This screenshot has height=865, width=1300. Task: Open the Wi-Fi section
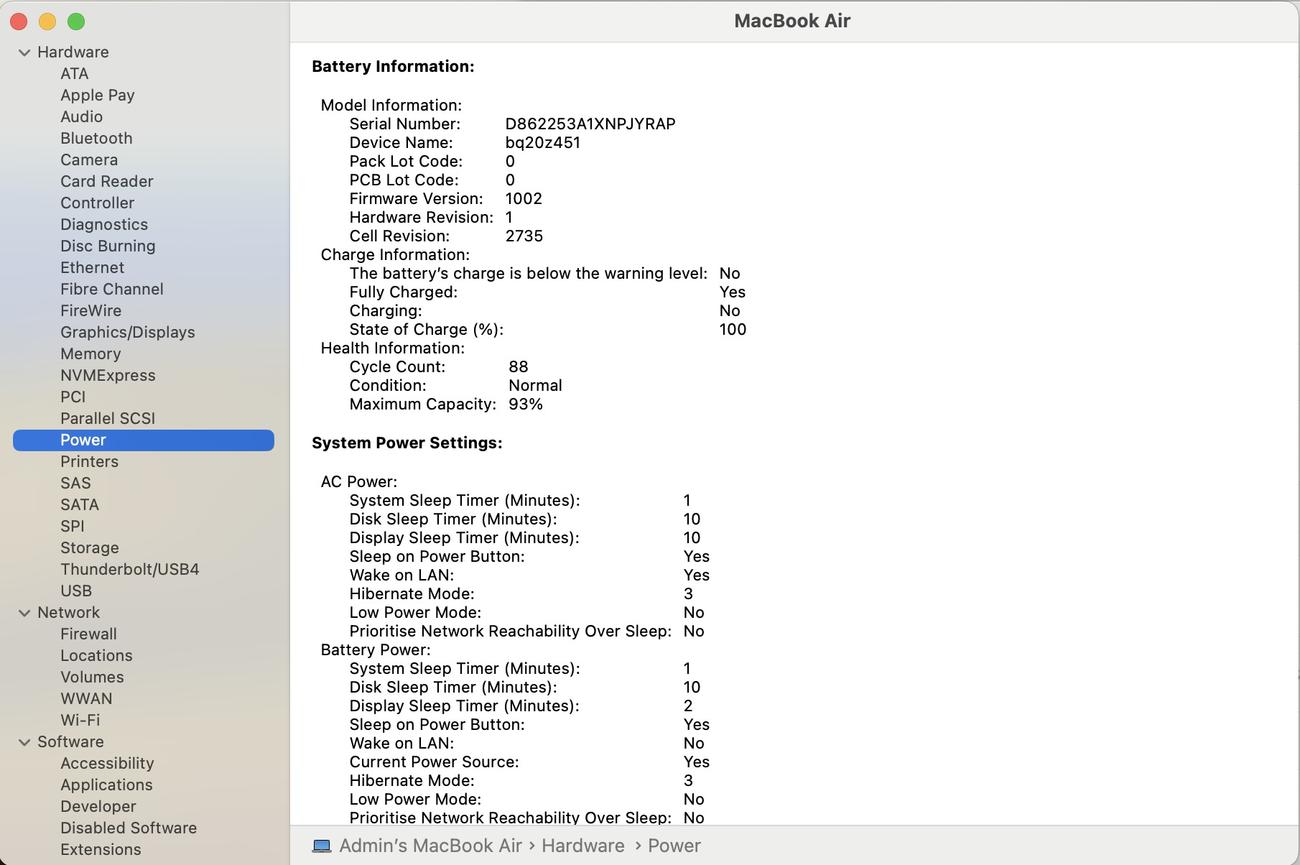tap(80, 720)
